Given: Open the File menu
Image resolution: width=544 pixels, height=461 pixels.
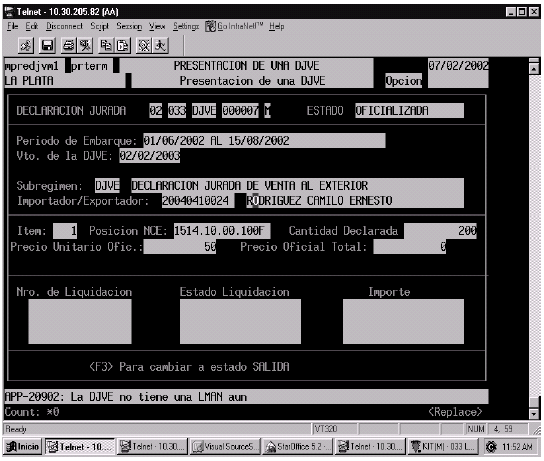Looking at the screenshot, I should click(13, 26).
